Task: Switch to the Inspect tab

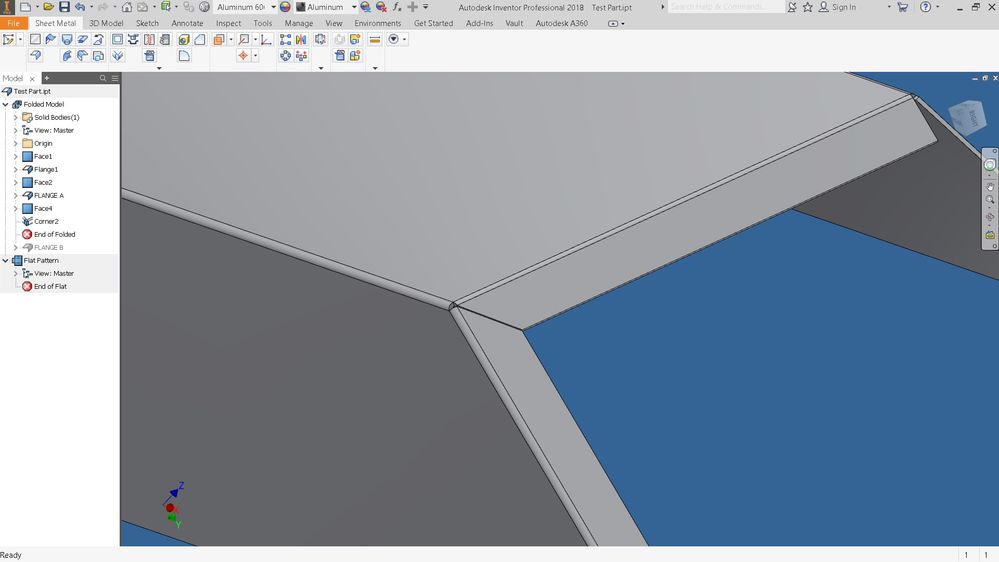Action: (x=228, y=23)
